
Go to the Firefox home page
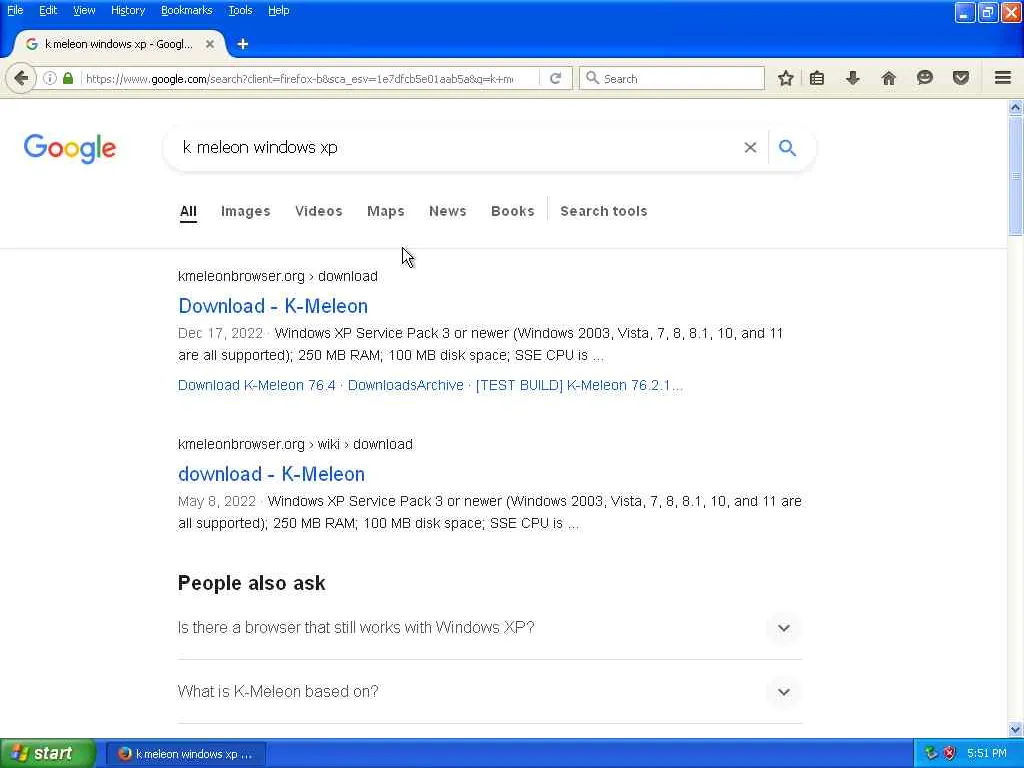tap(888, 78)
